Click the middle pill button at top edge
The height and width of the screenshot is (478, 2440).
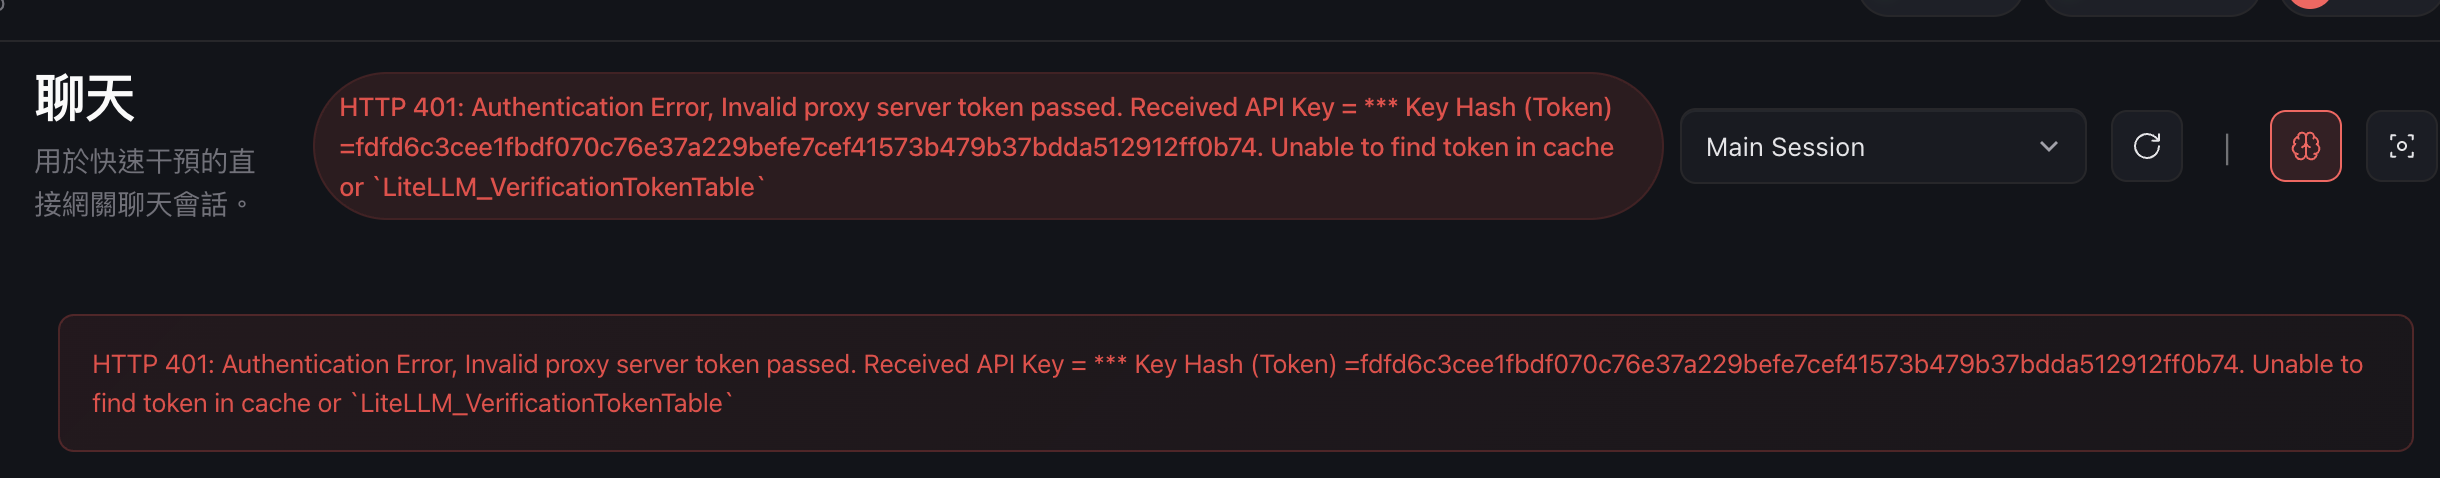click(2150, 6)
